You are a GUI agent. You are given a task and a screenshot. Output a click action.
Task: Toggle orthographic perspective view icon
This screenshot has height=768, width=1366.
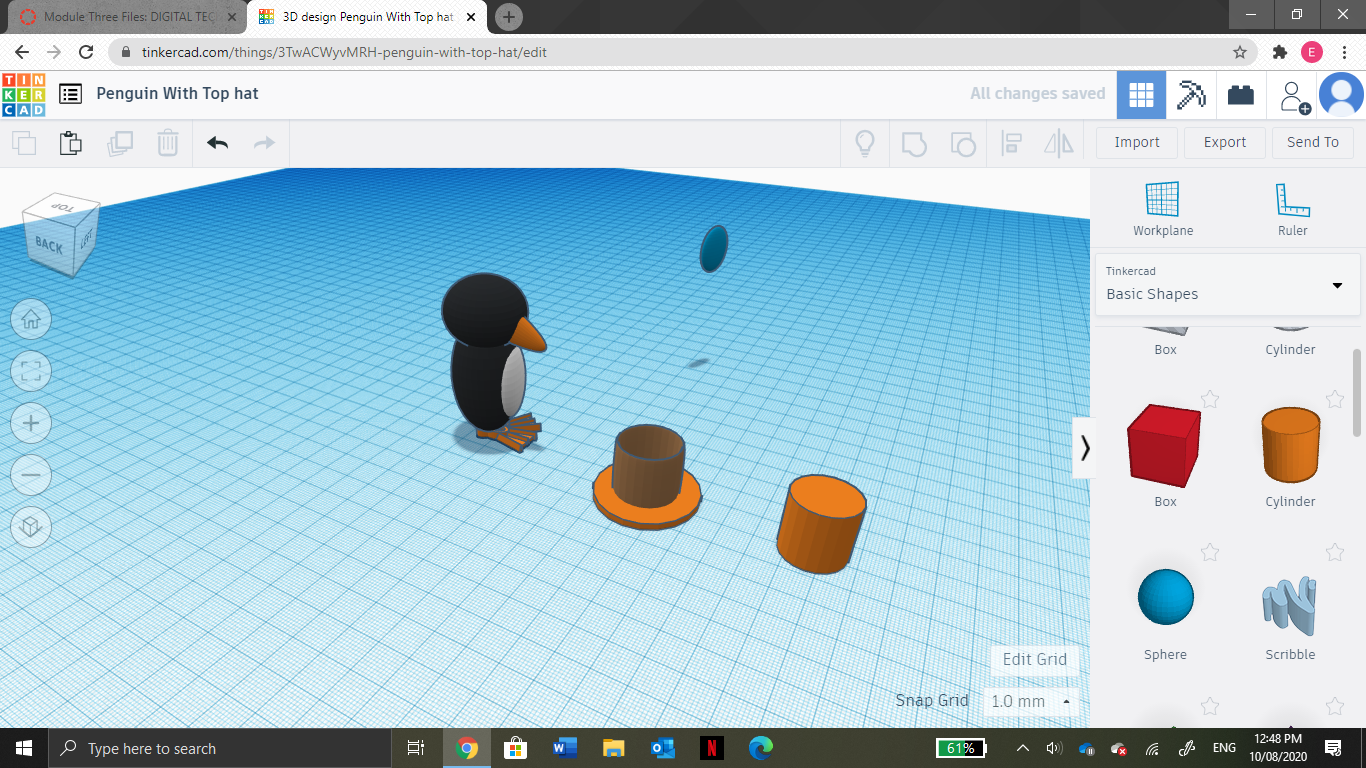click(31, 527)
